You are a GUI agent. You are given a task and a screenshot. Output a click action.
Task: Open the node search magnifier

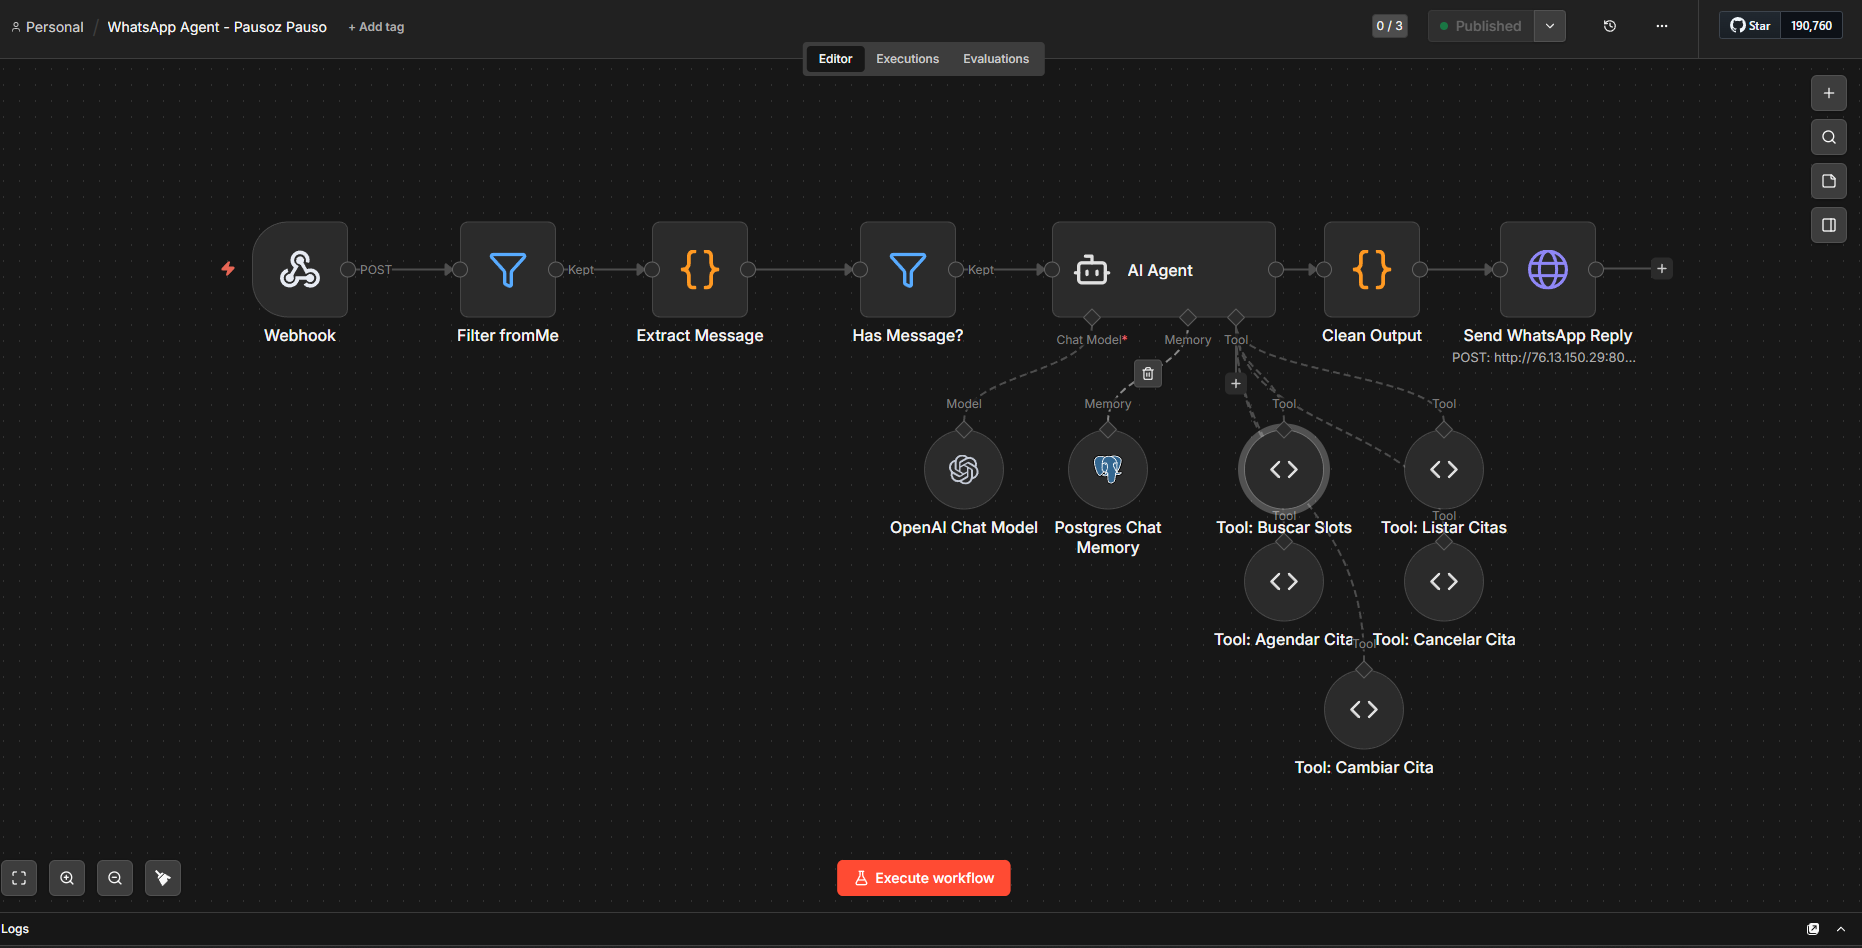[x=1829, y=137]
